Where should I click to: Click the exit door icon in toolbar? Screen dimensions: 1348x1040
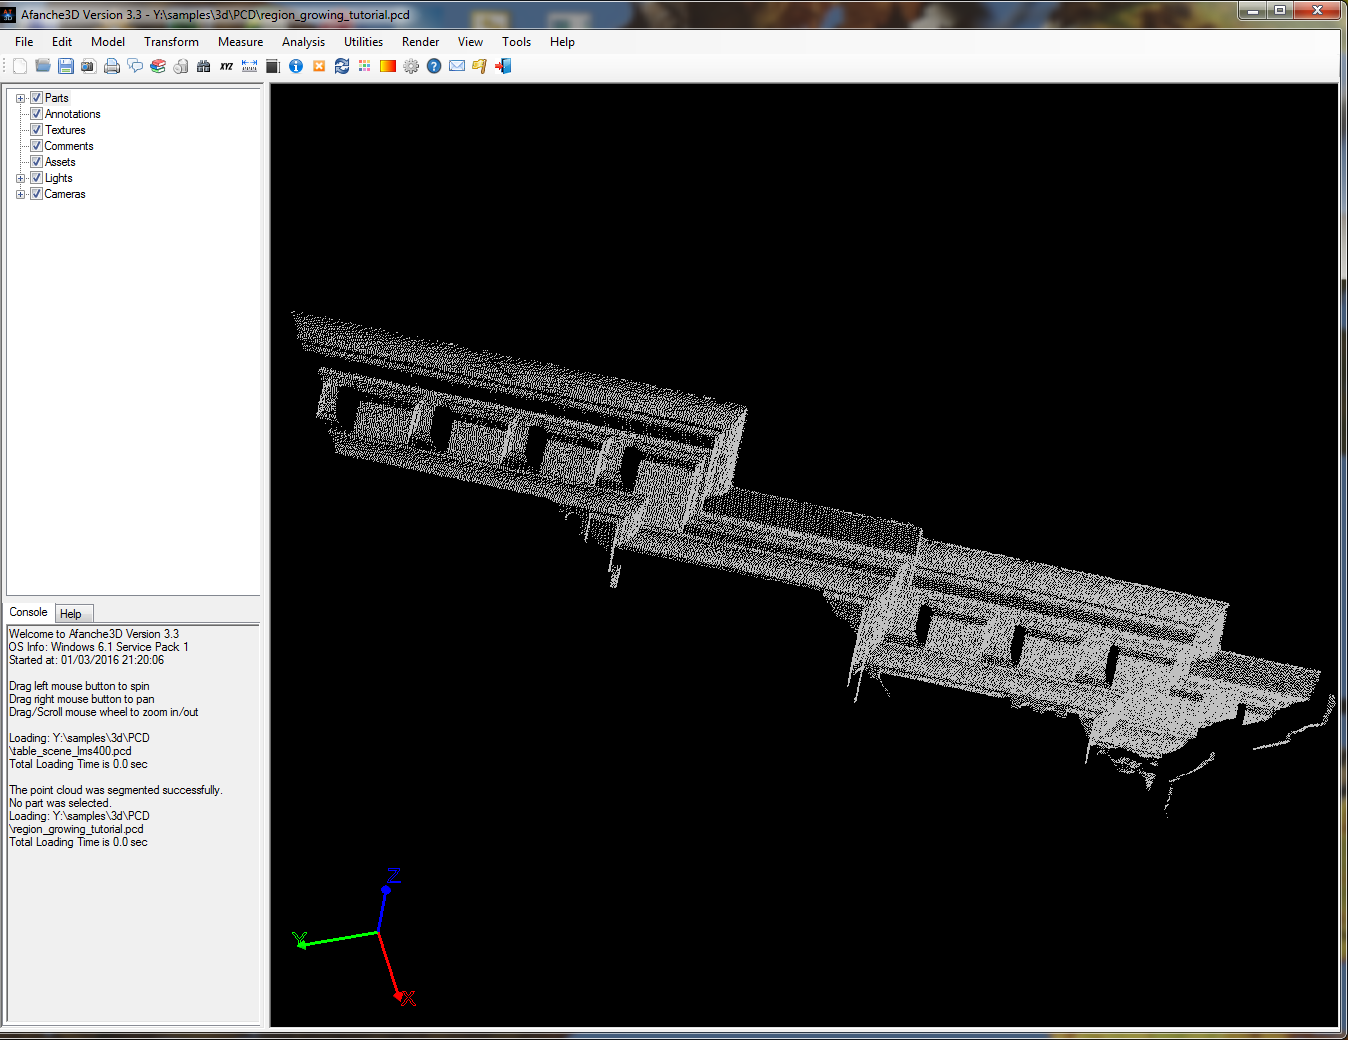pos(503,66)
